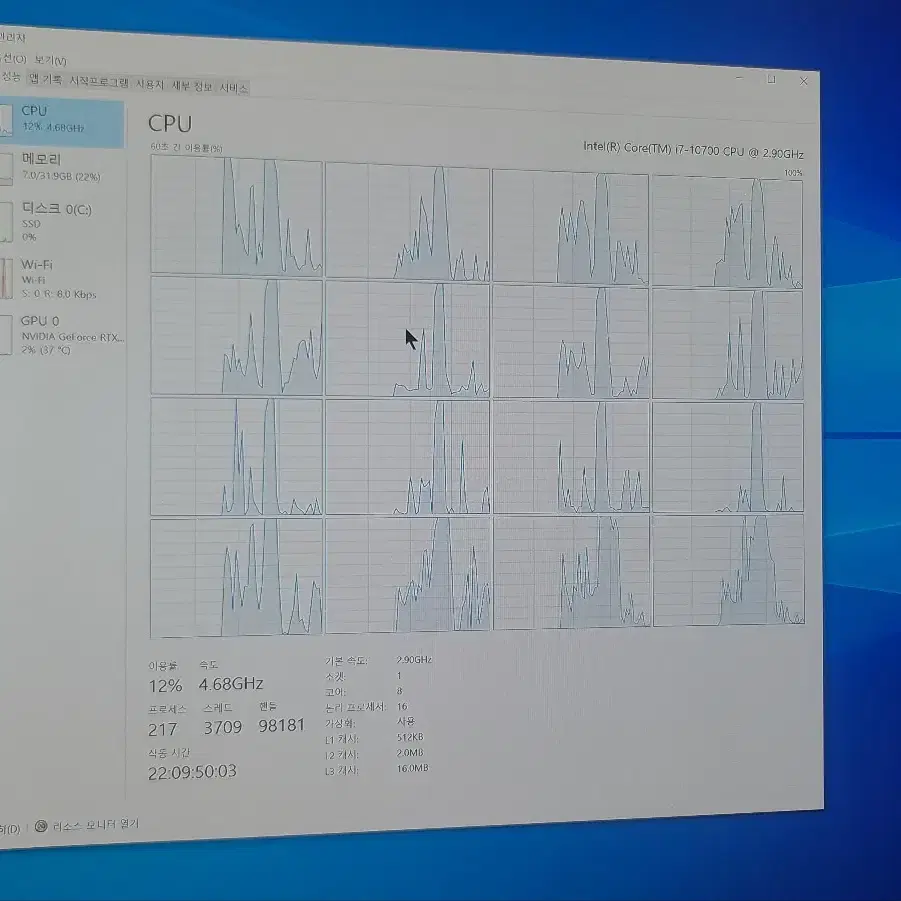Select 디스크 0(C:) in the sidebar
901x901 pixels.
coord(62,222)
